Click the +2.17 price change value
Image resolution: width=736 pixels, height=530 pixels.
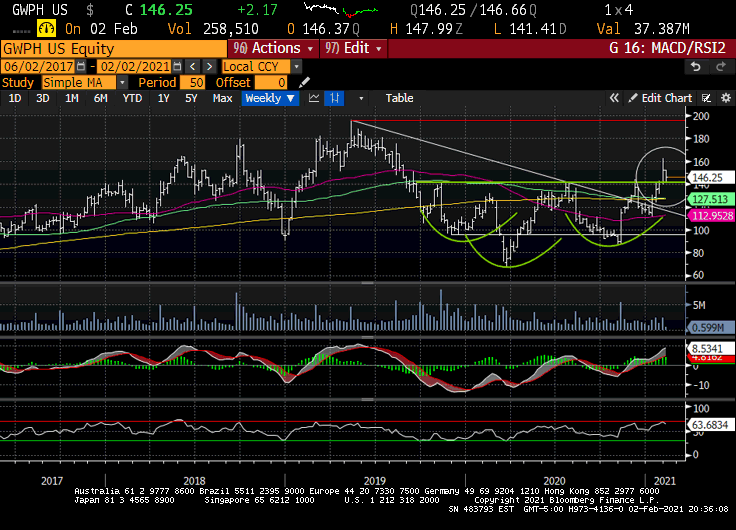257,10
